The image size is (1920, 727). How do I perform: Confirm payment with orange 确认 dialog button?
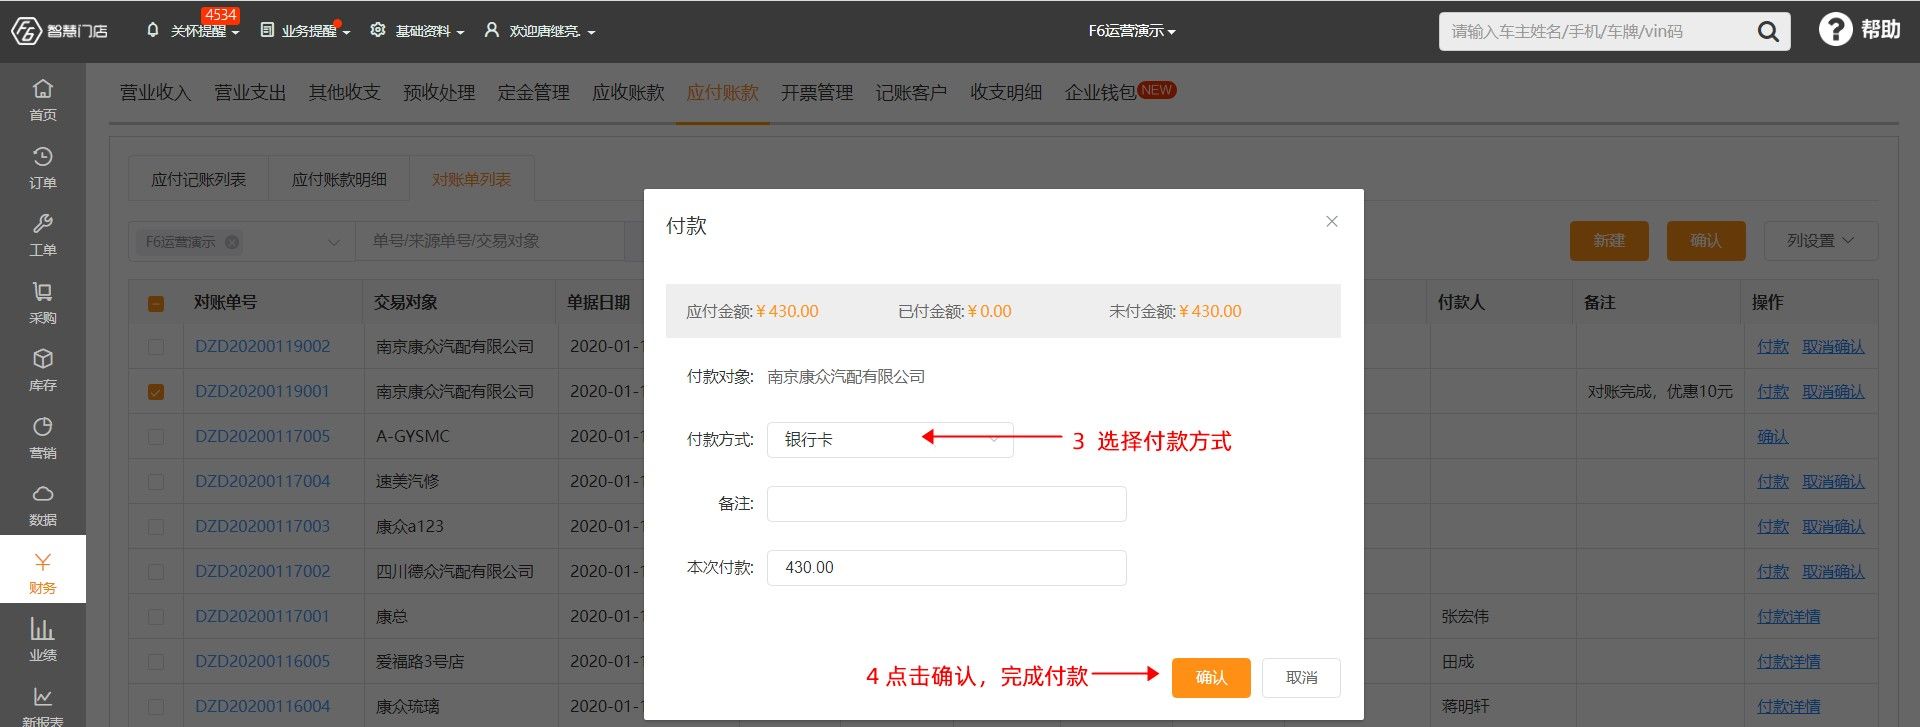pyautogui.click(x=1211, y=677)
